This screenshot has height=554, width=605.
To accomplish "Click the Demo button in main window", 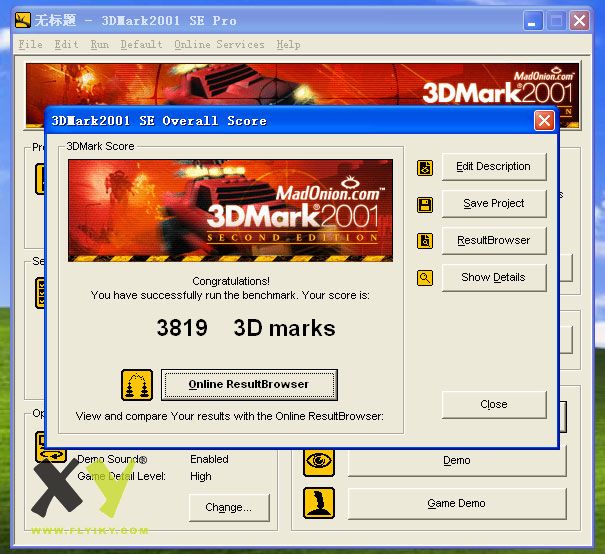I will (457, 461).
